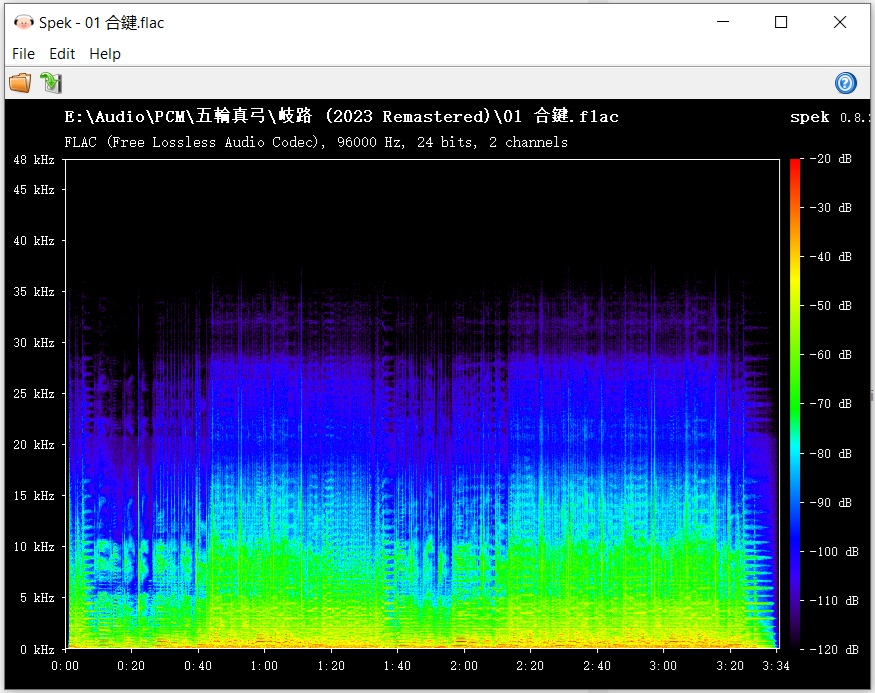Click the 2:40 time label
This screenshot has height=693, width=875.
point(597,666)
